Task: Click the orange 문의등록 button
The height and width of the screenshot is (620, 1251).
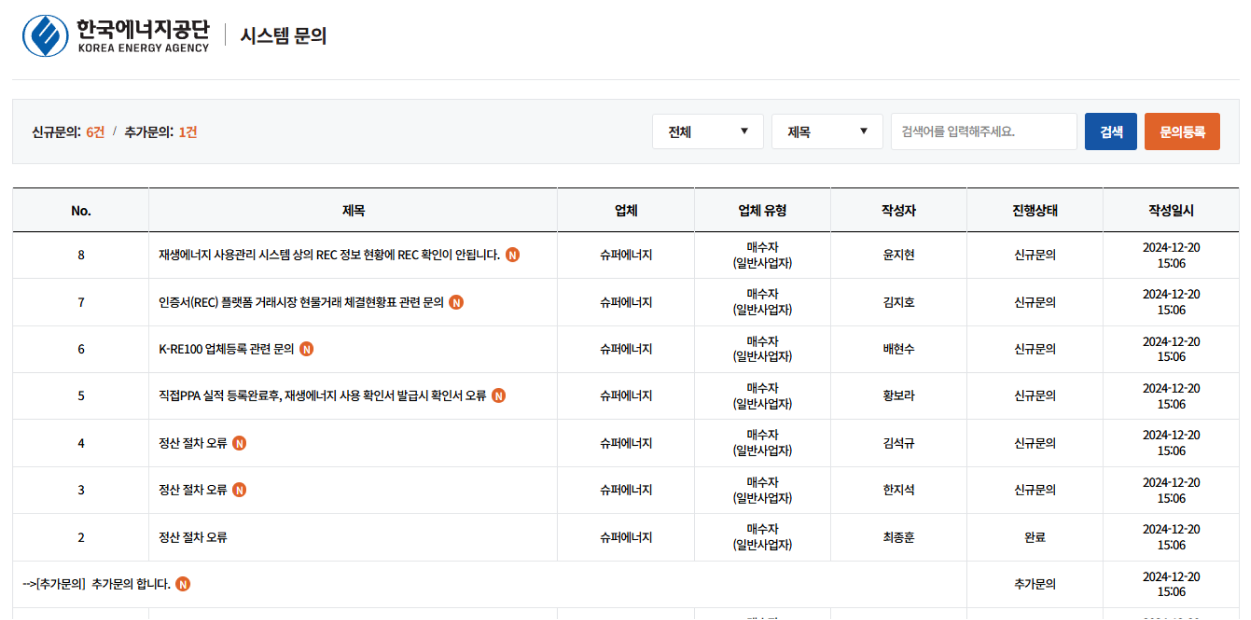Action: click(x=1181, y=132)
